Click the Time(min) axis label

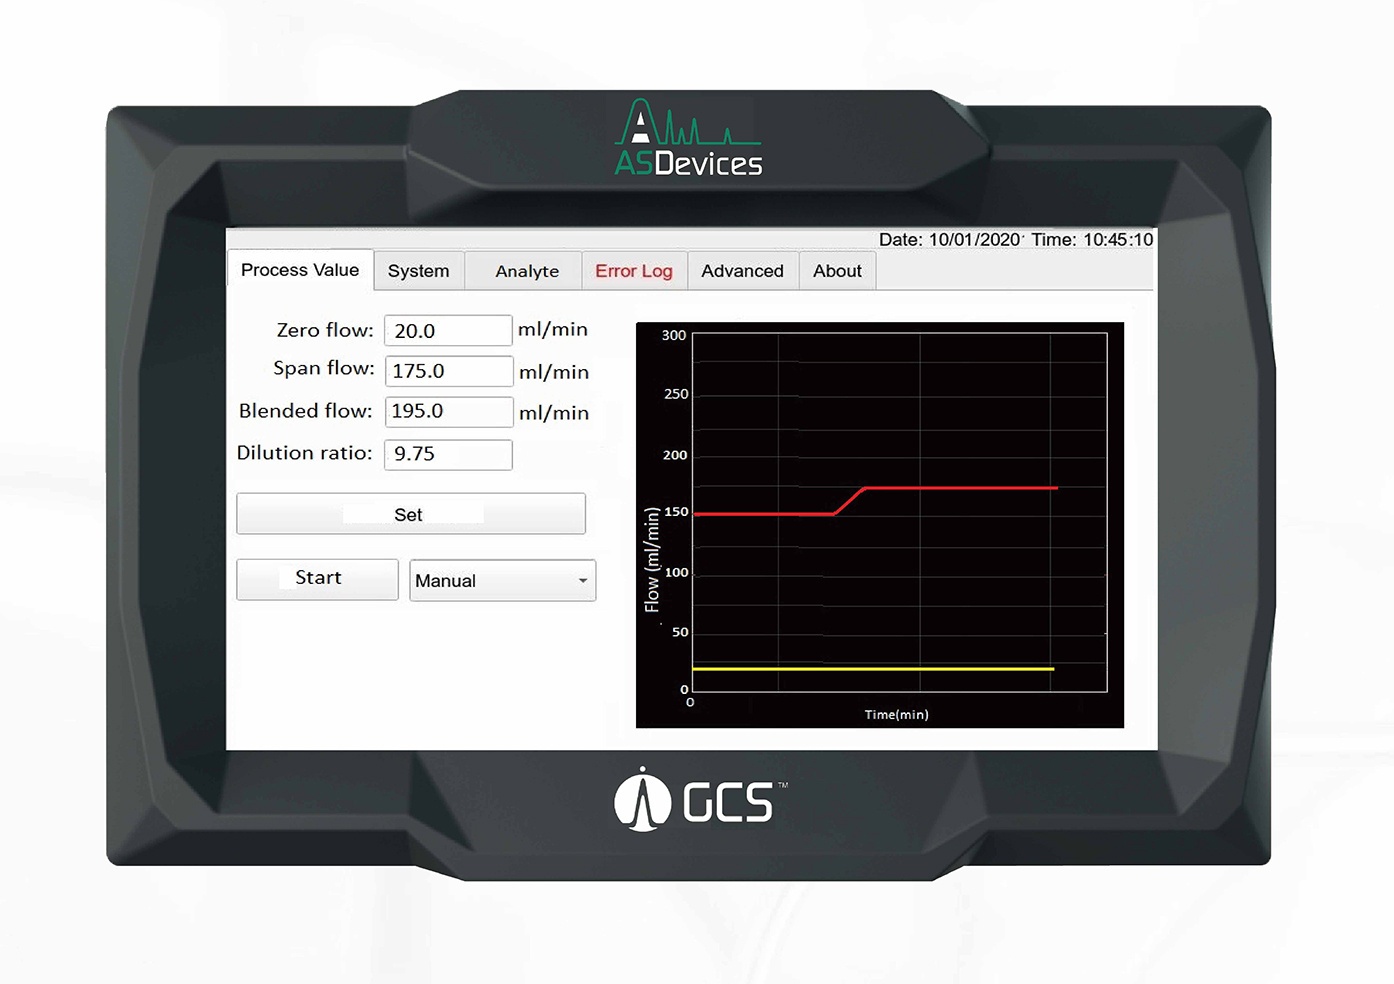896,714
